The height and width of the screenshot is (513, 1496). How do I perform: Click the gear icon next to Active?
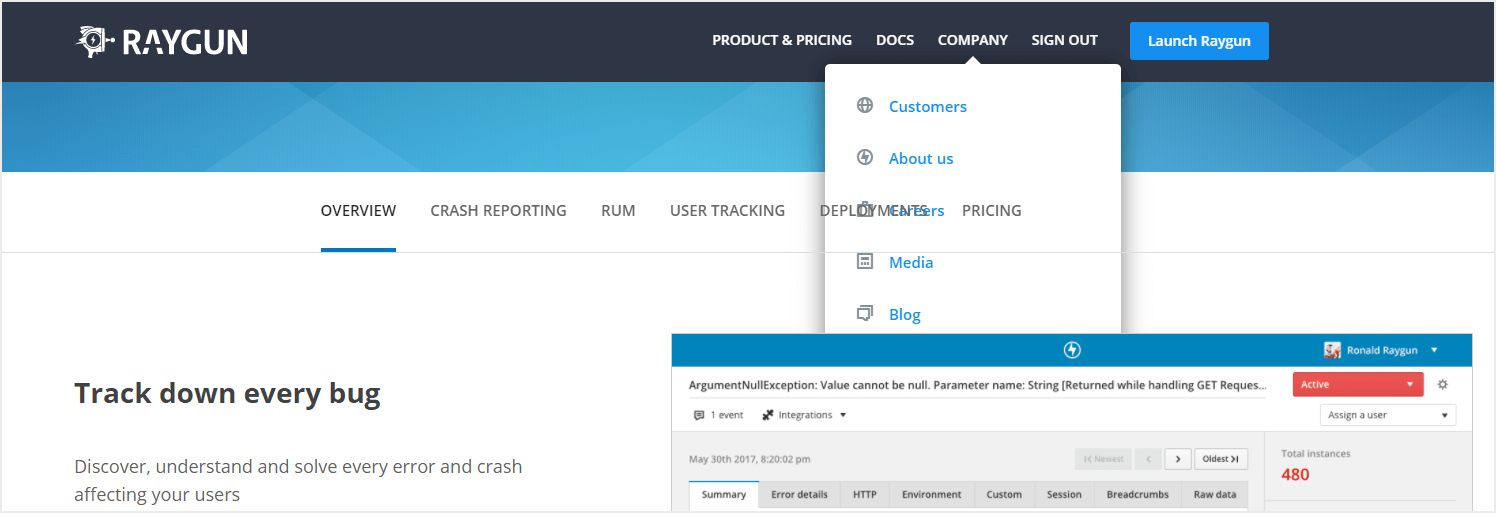[x=1442, y=384]
